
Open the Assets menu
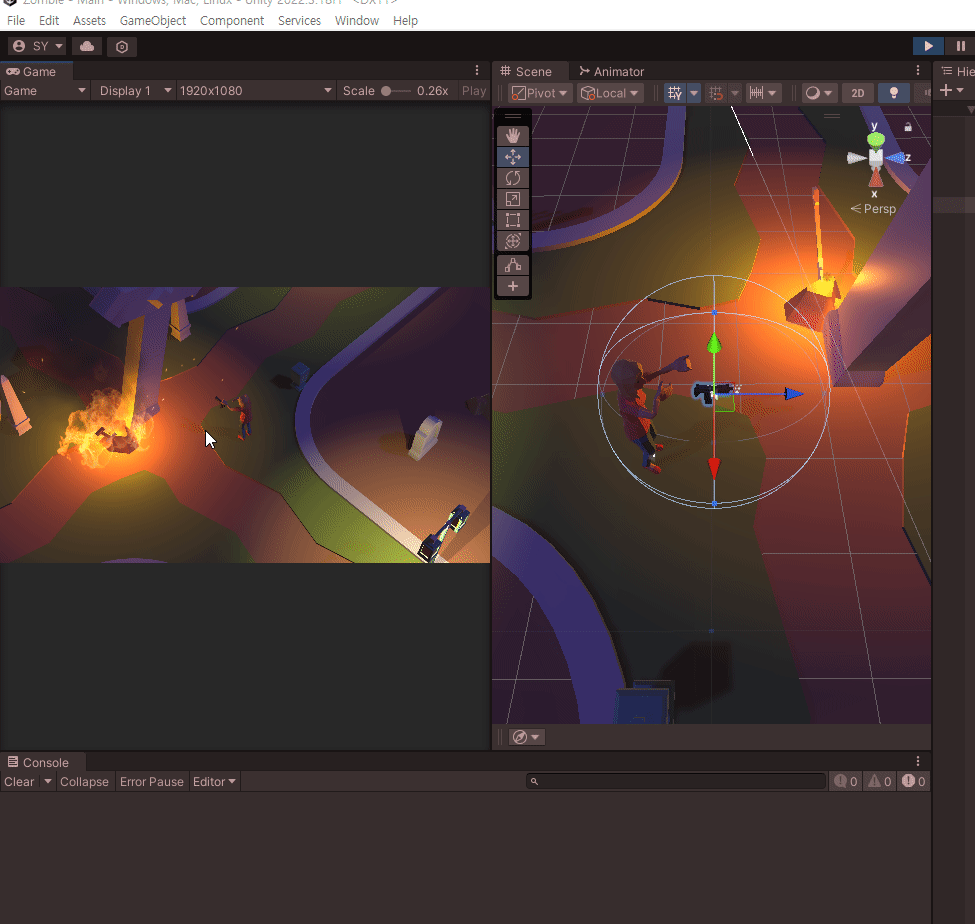click(90, 21)
